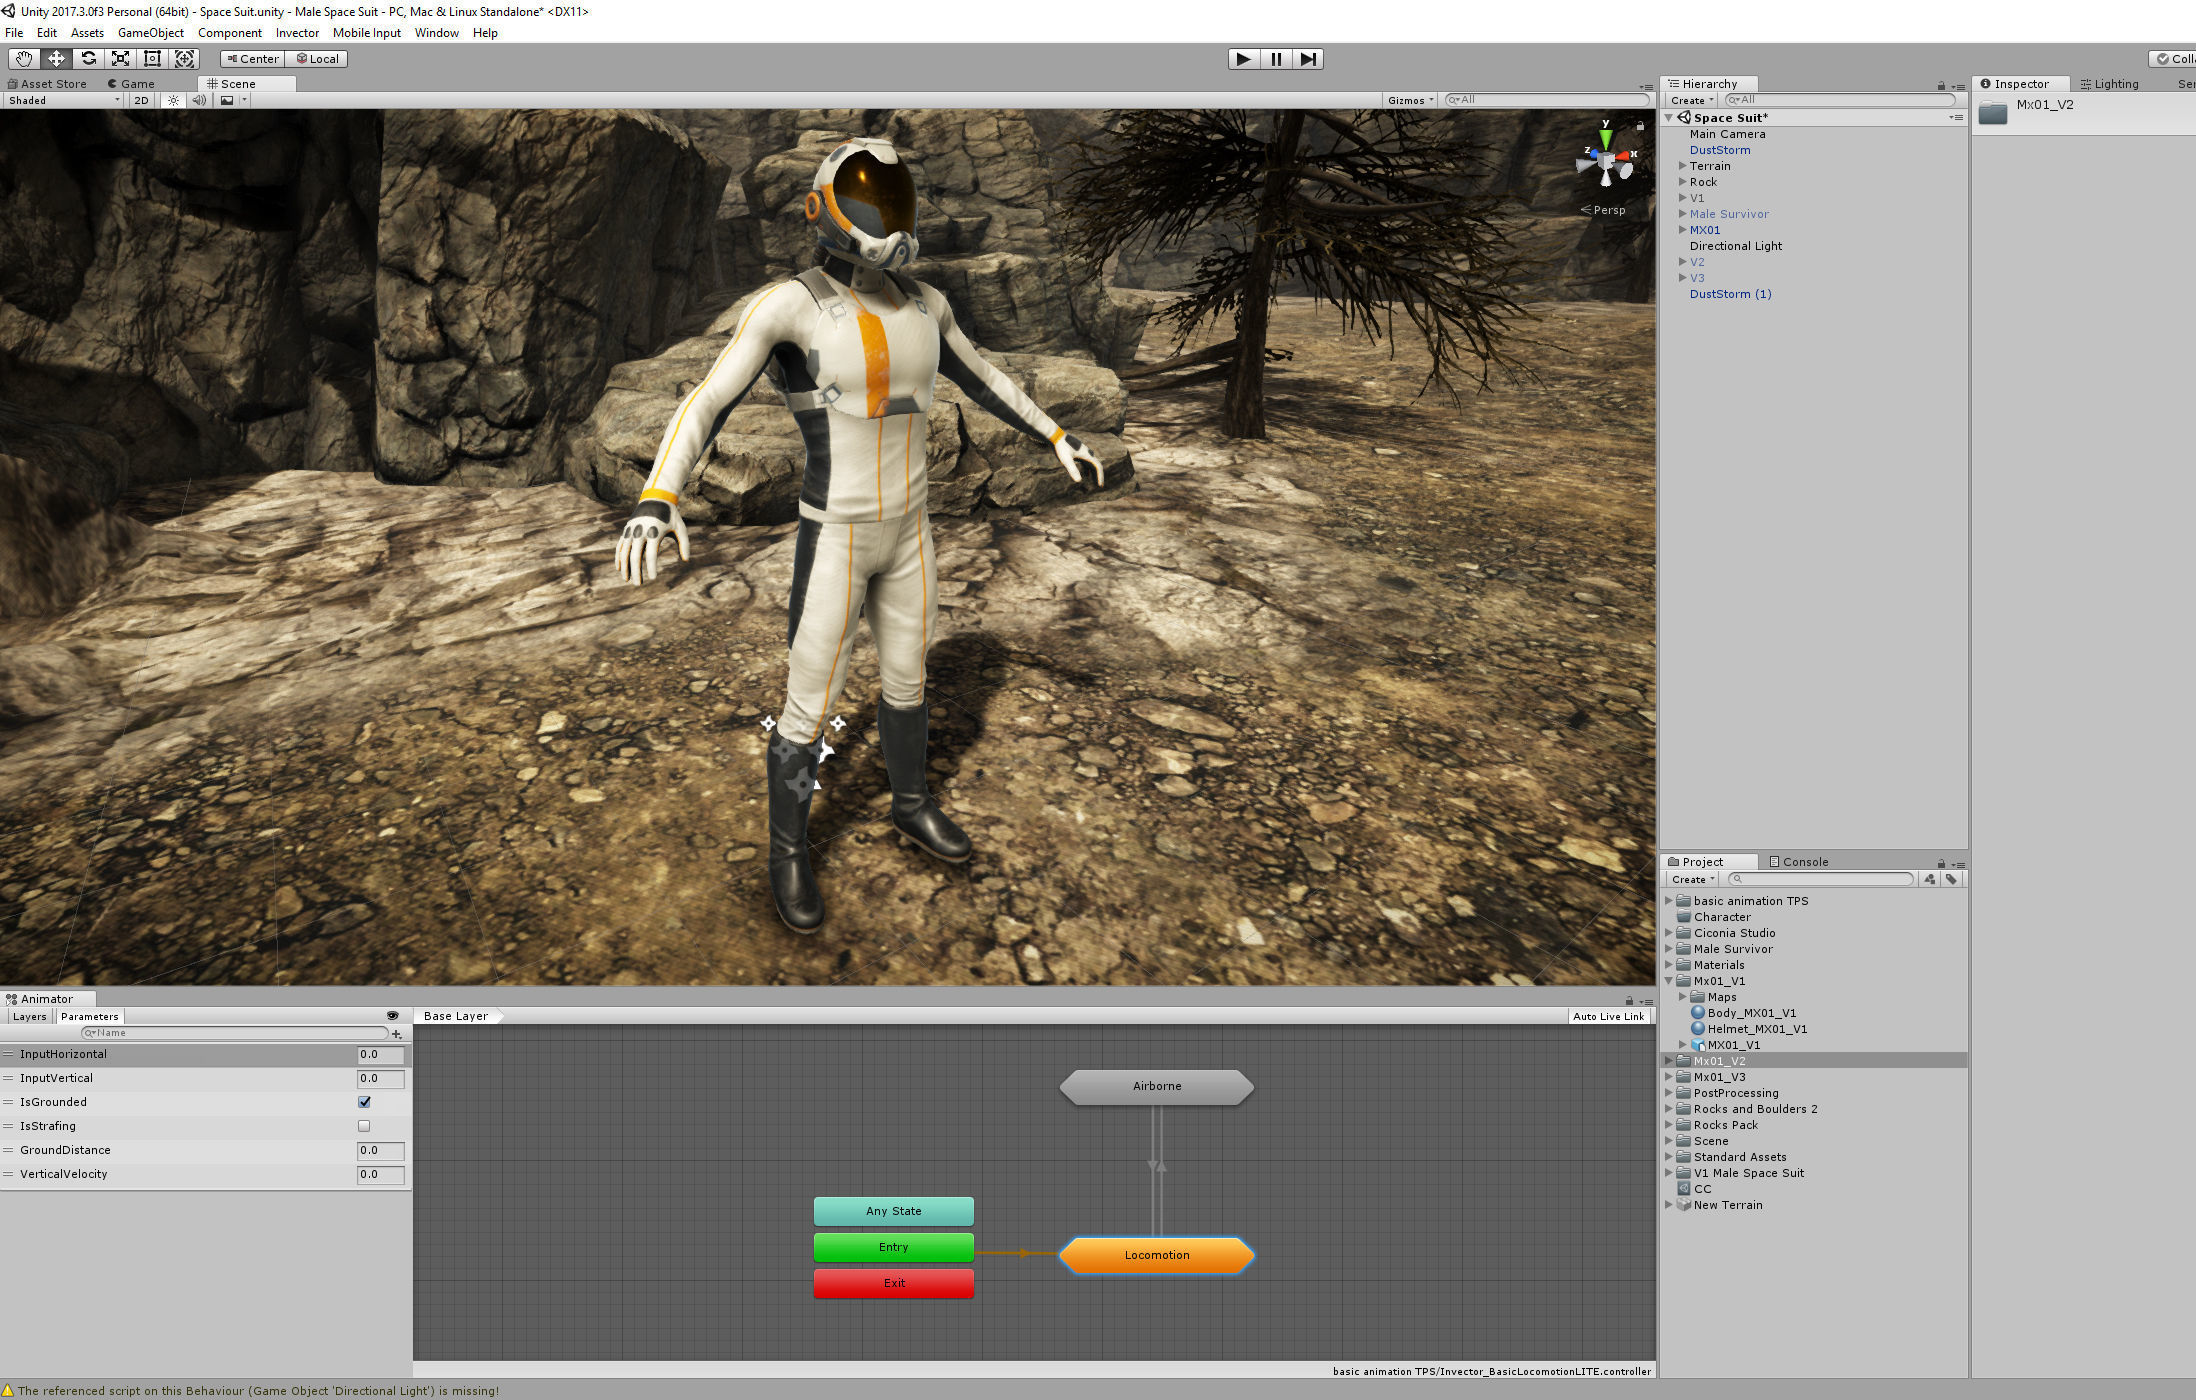The height and width of the screenshot is (1400, 2196).
Task: Toggle the Center pivot button
Action: (x=252, y=59)
